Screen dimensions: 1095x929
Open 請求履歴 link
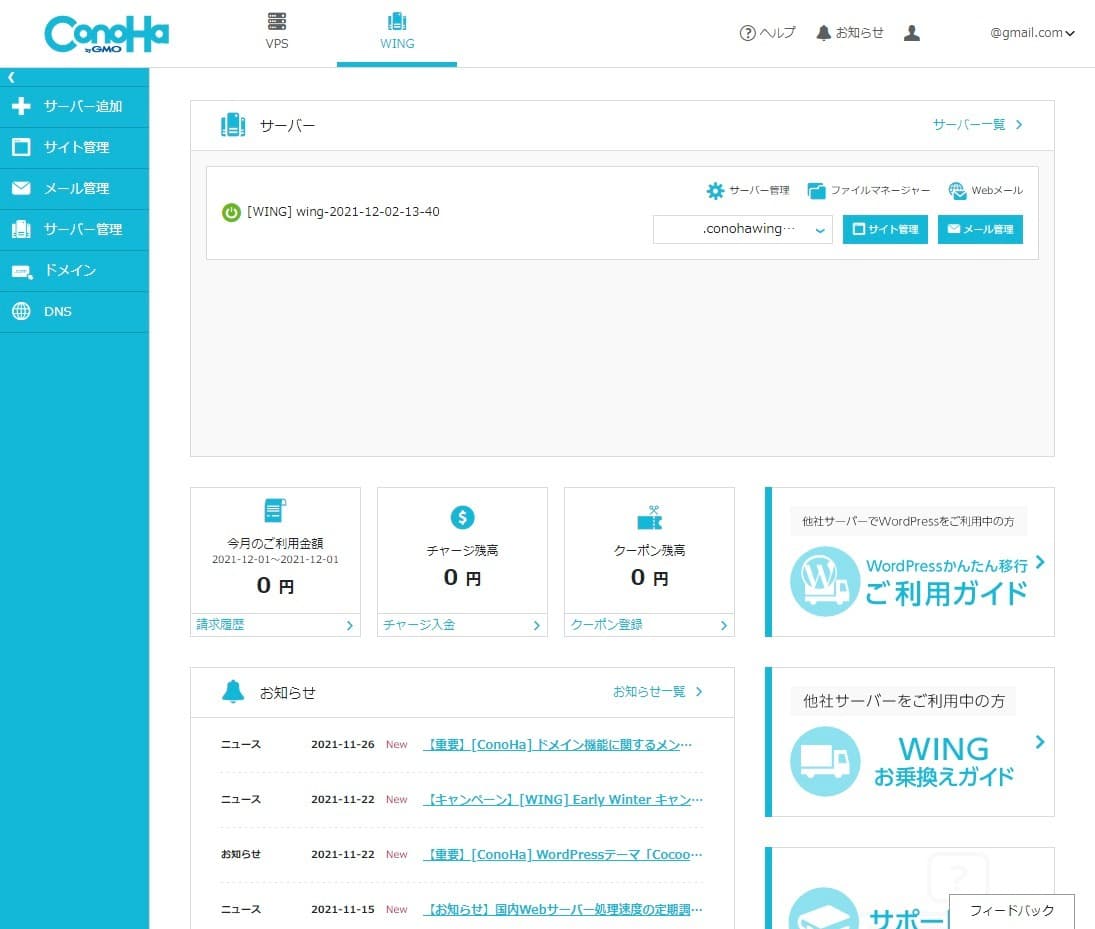coord(275,624)
